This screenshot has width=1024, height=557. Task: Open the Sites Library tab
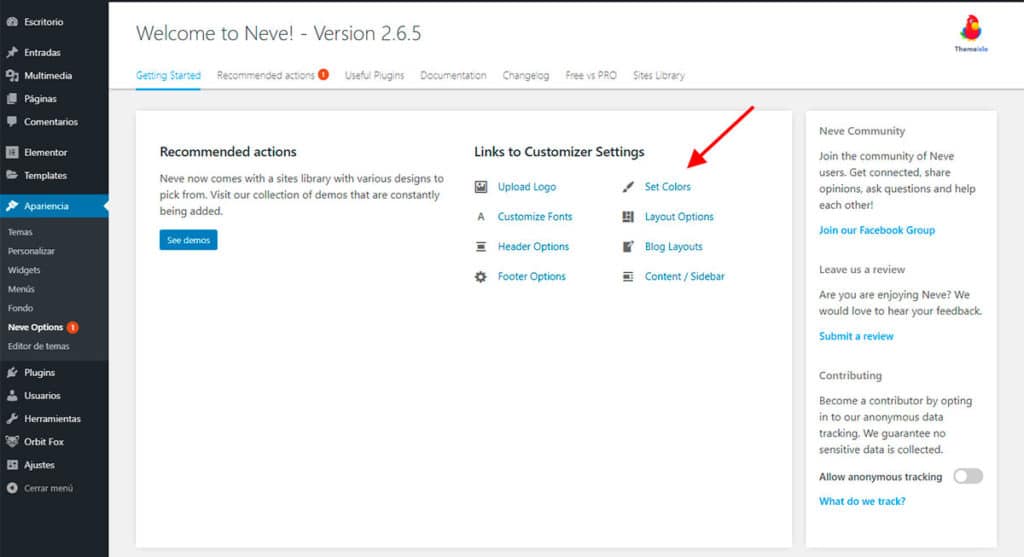click(658, 76)
